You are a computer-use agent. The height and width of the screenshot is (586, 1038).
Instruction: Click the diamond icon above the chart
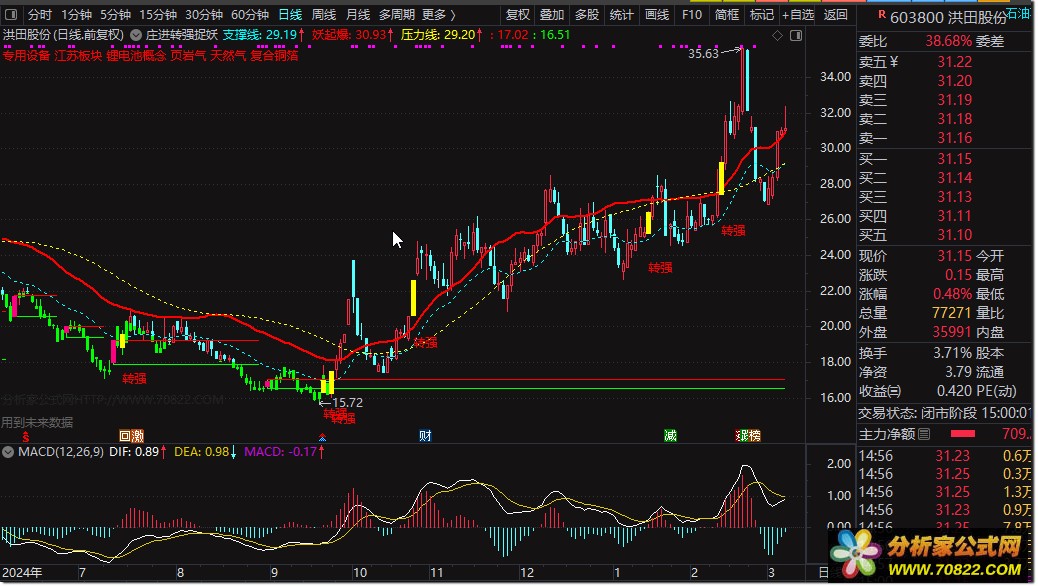[777, 35]
